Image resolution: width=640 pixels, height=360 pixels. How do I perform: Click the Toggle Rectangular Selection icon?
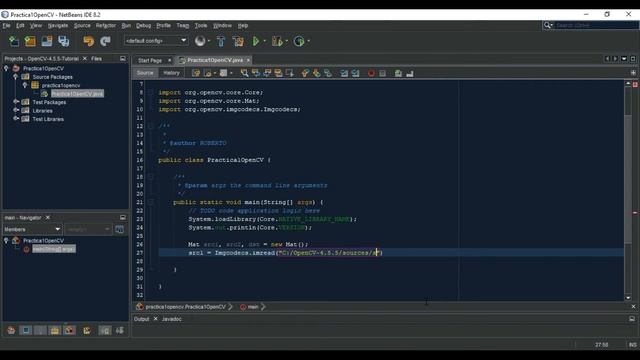click(290, 73)
